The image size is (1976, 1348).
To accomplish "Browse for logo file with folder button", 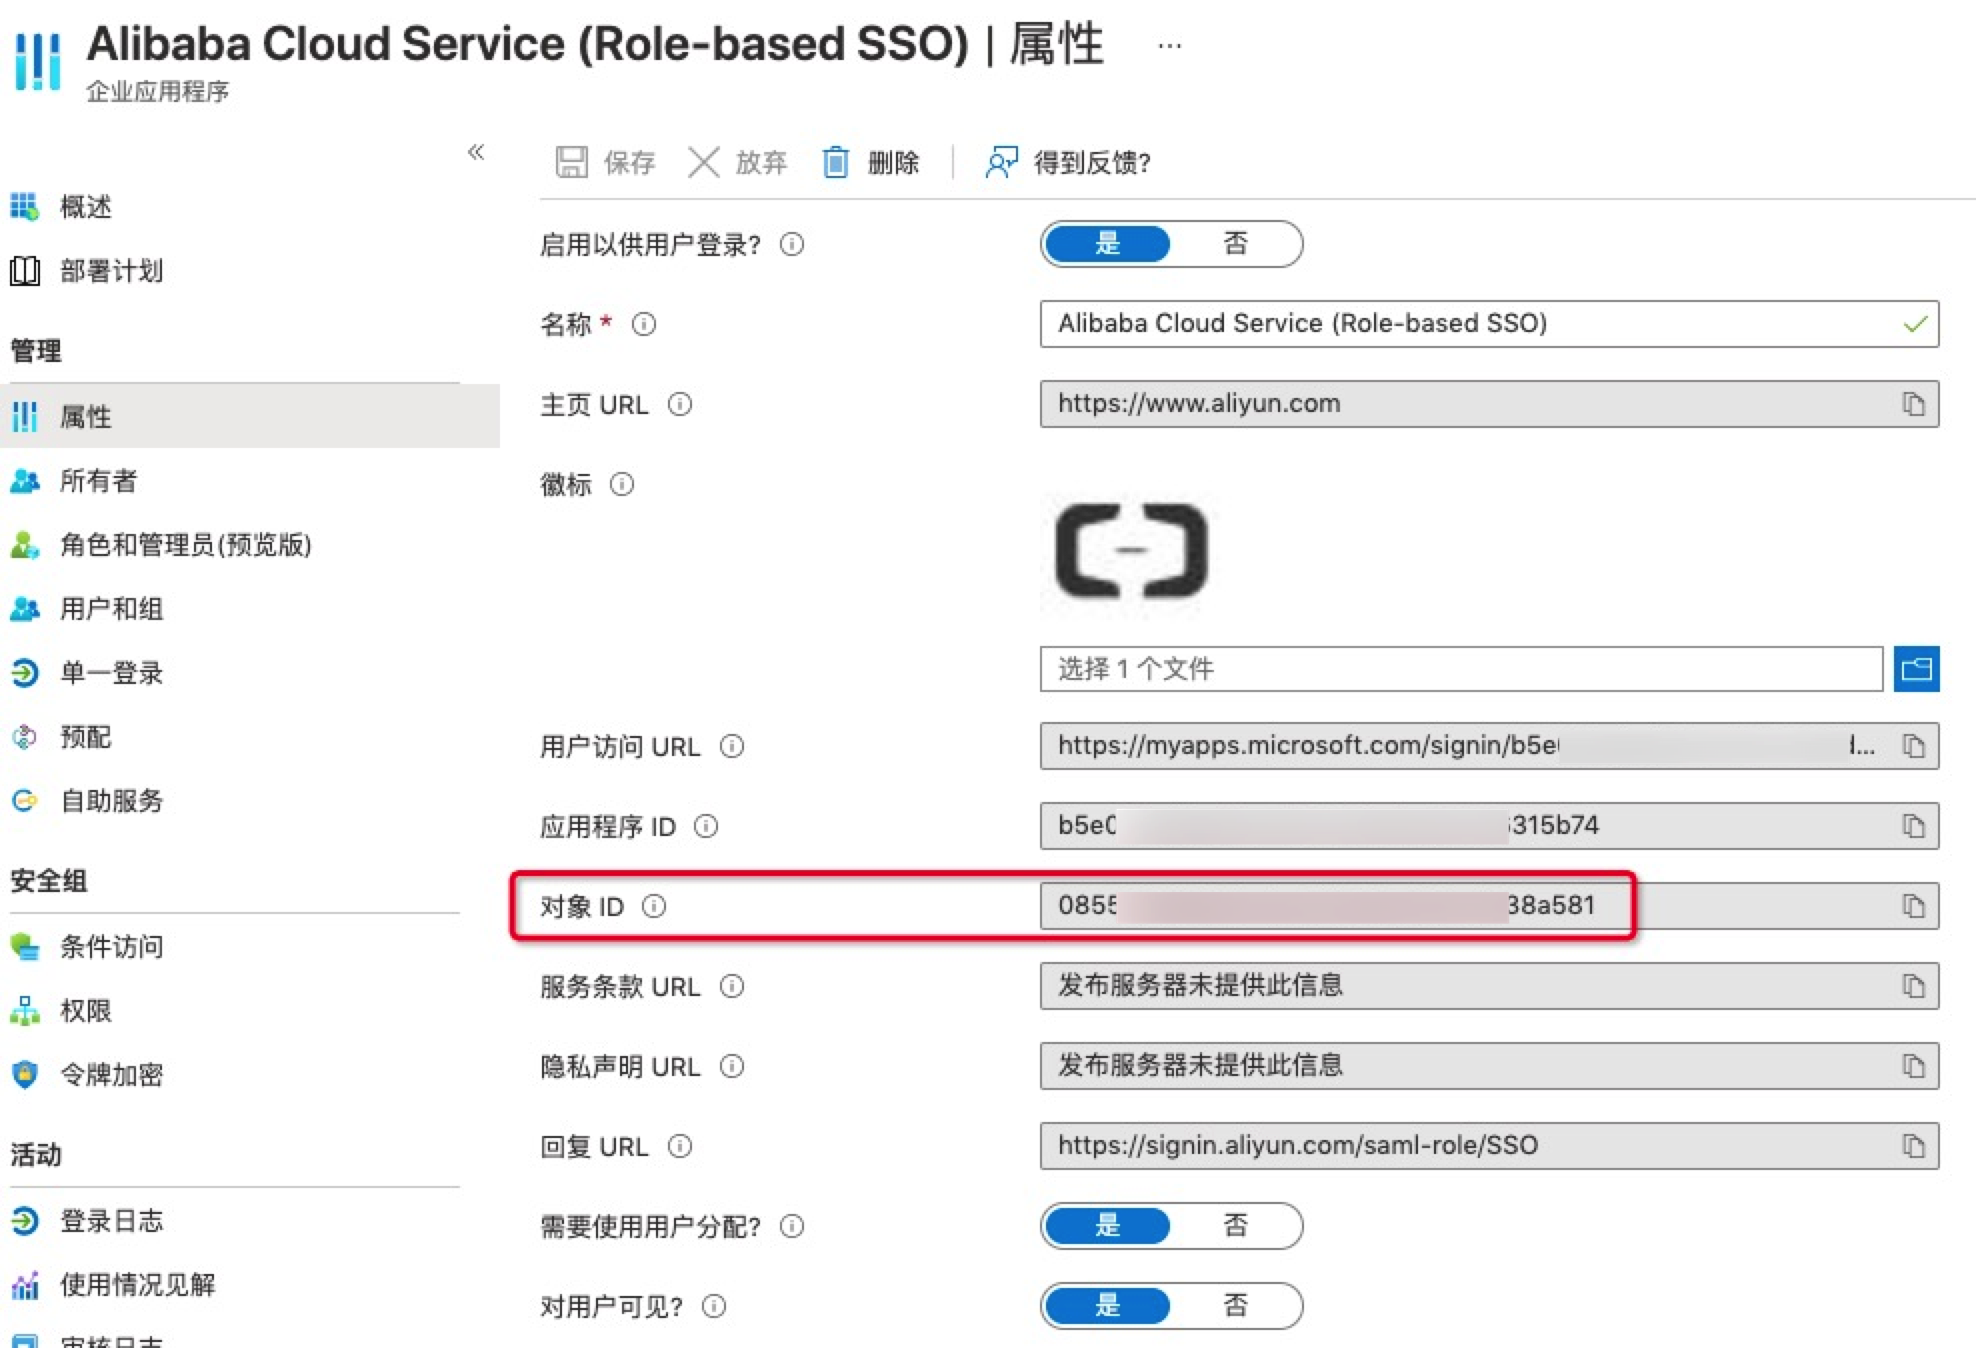I will (1917, 669).
